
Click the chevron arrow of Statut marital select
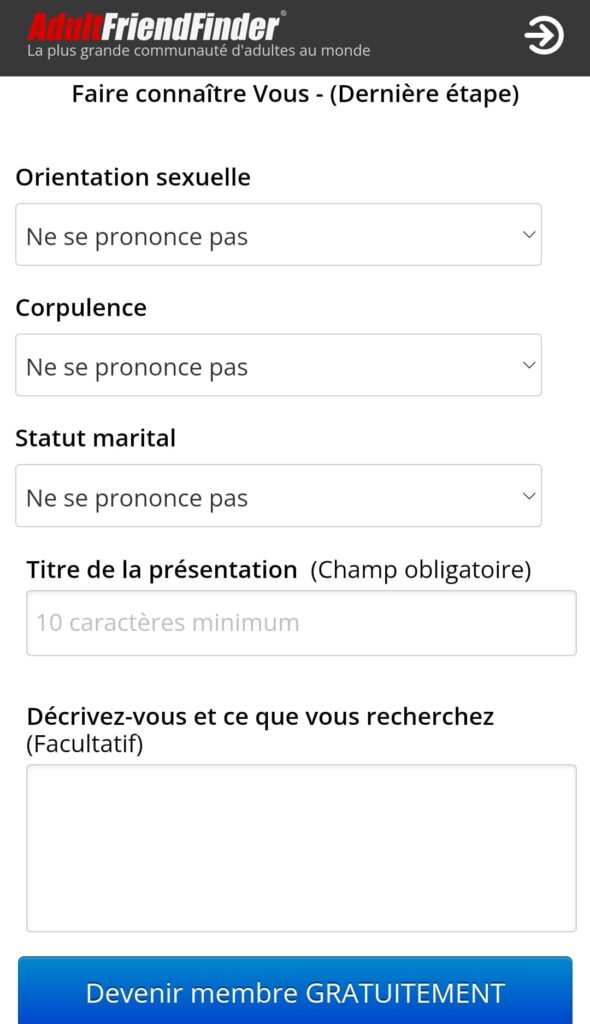[529, 496]
